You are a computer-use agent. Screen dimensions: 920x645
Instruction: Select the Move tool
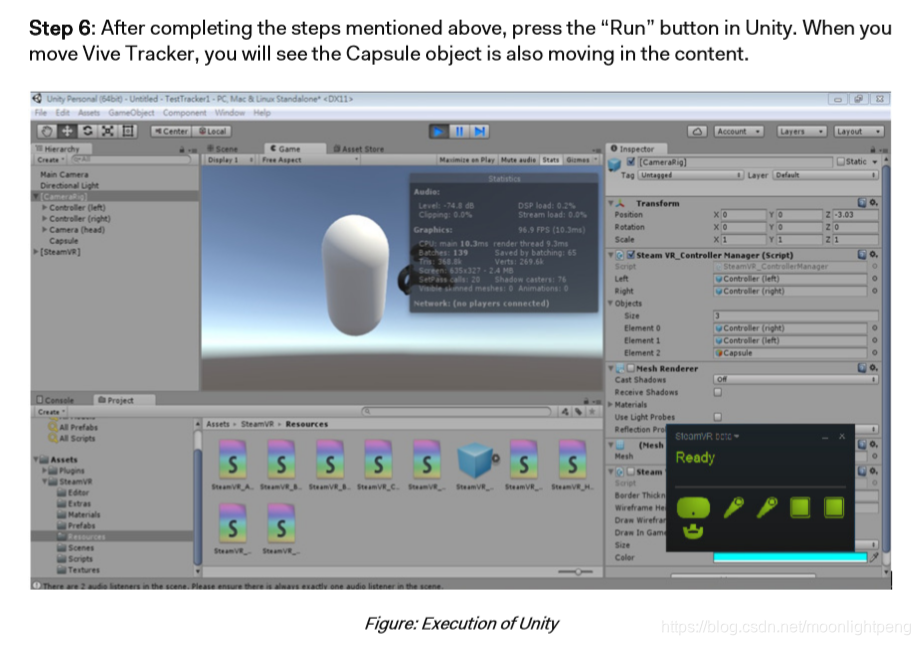(x=67, y=131)
